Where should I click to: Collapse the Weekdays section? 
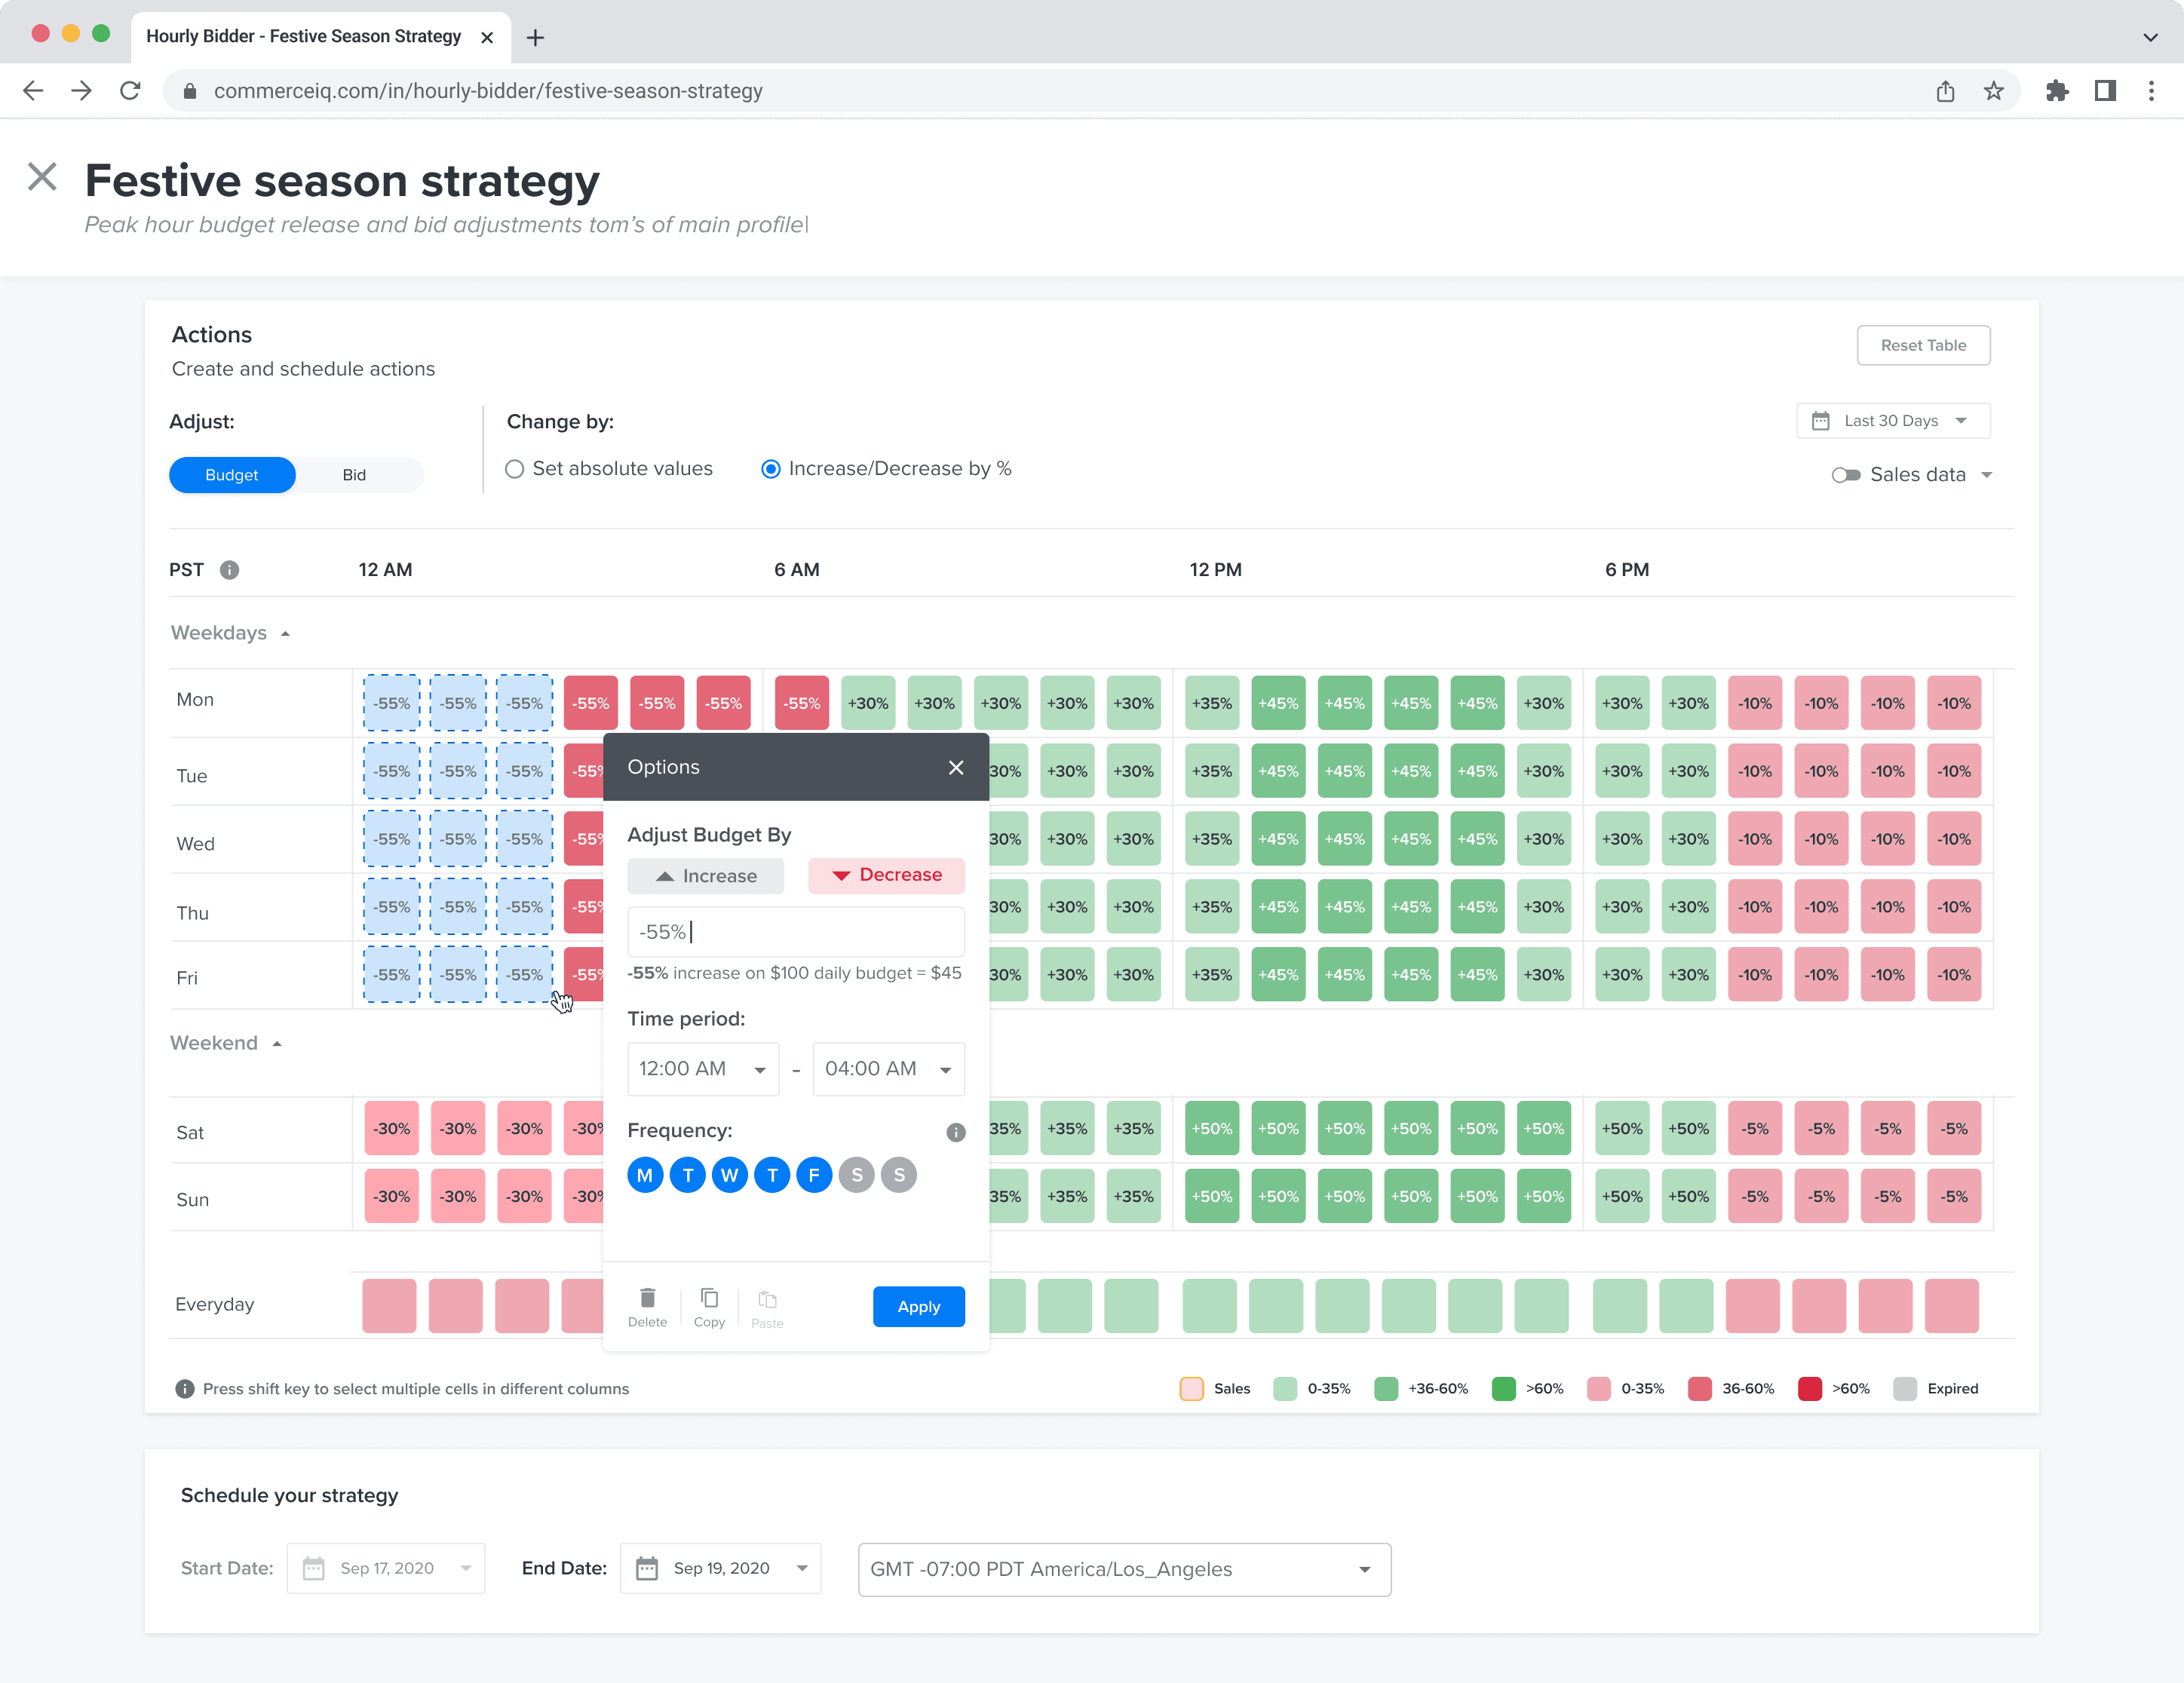[285, 634]
